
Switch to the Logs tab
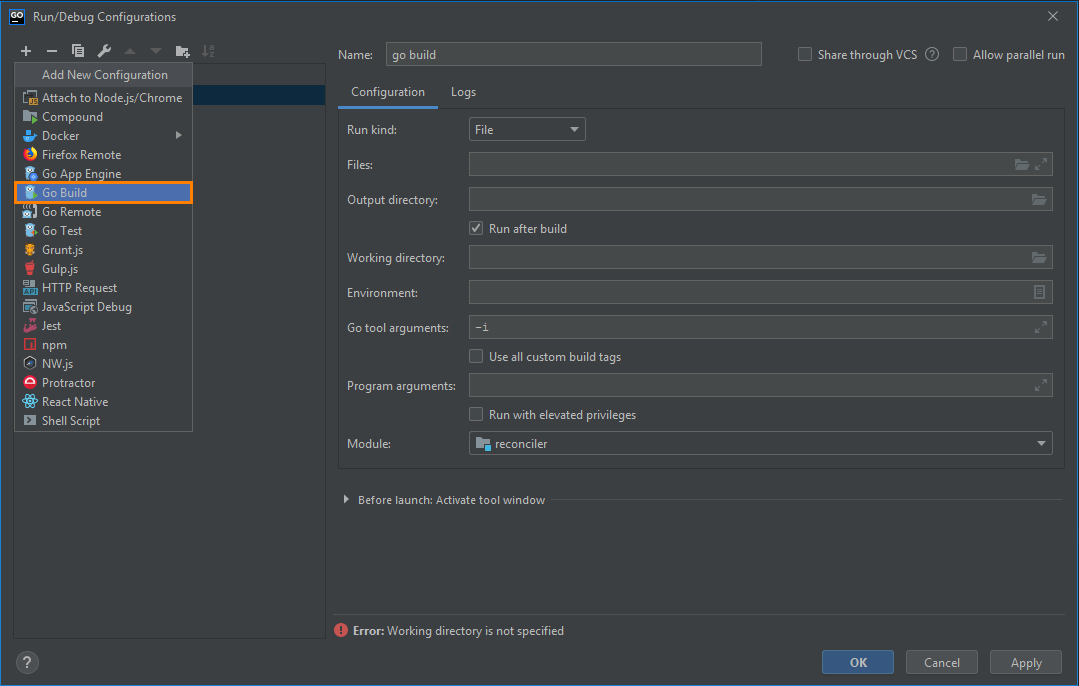(463, 91)
